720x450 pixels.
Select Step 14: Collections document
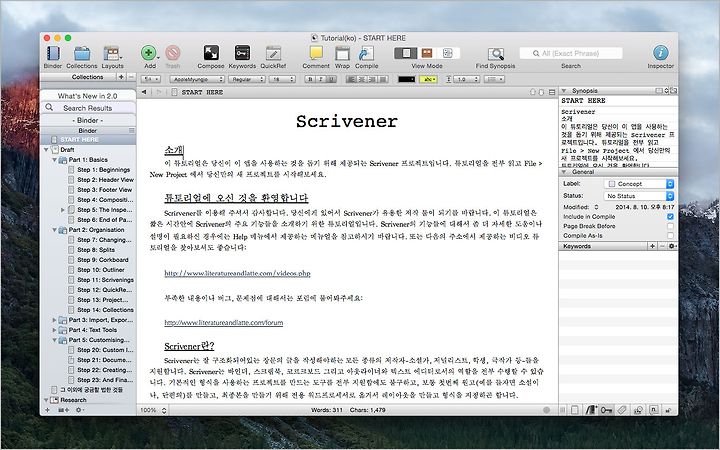106,310
